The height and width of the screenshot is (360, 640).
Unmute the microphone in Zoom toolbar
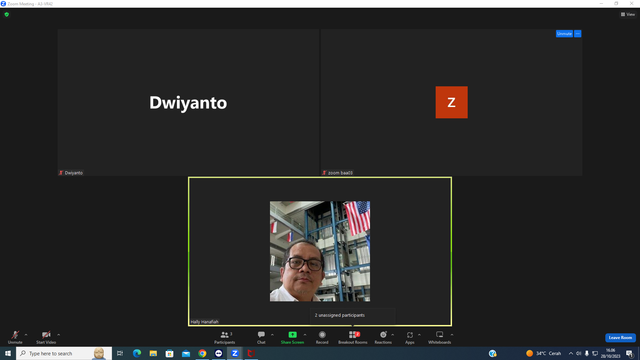click(15, 337)
